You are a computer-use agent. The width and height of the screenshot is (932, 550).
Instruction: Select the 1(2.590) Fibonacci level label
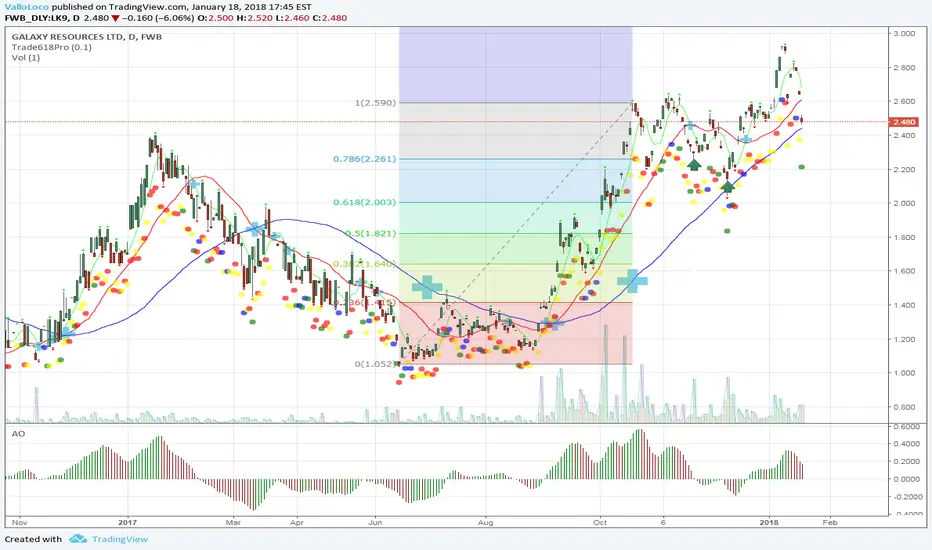(376, 103)
